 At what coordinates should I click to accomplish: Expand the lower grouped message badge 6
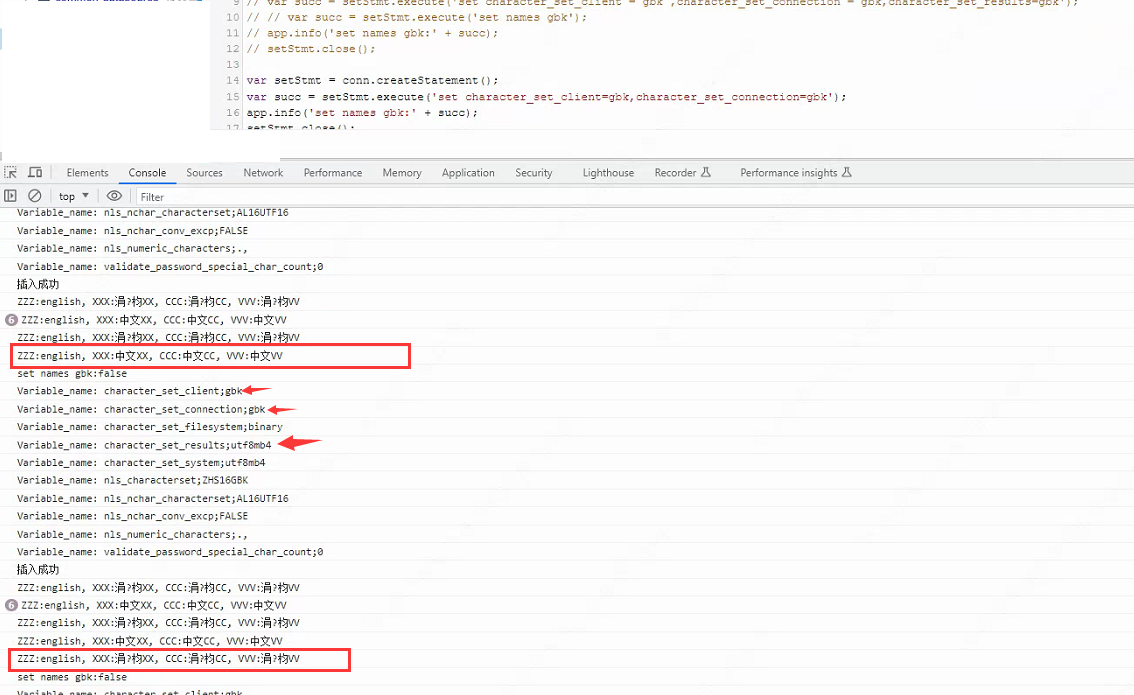12,606
